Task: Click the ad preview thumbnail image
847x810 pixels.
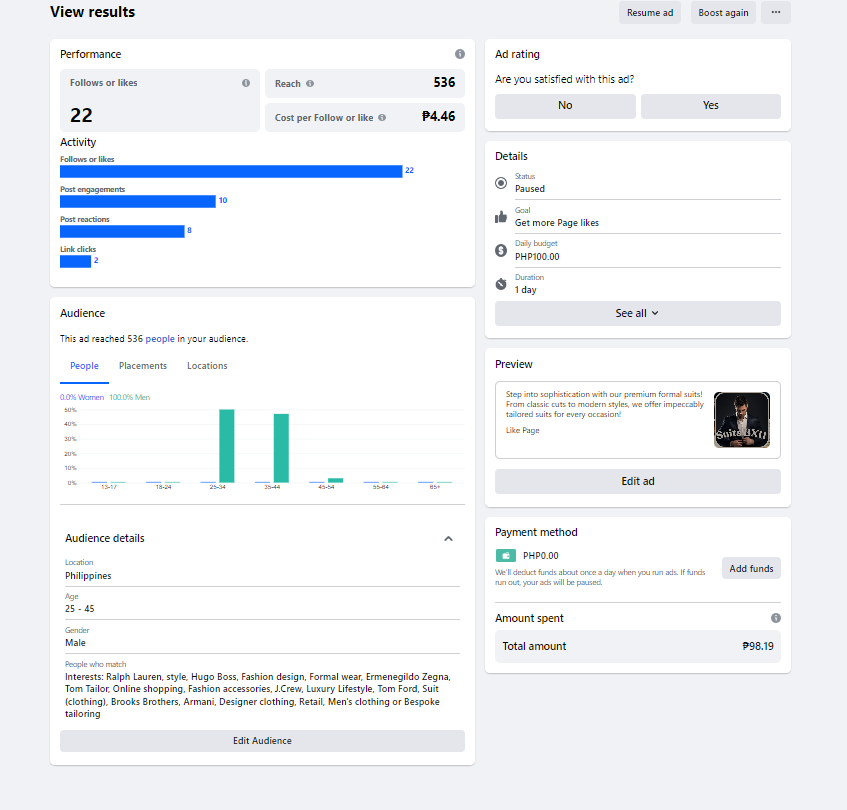Action: click(742, 419)
